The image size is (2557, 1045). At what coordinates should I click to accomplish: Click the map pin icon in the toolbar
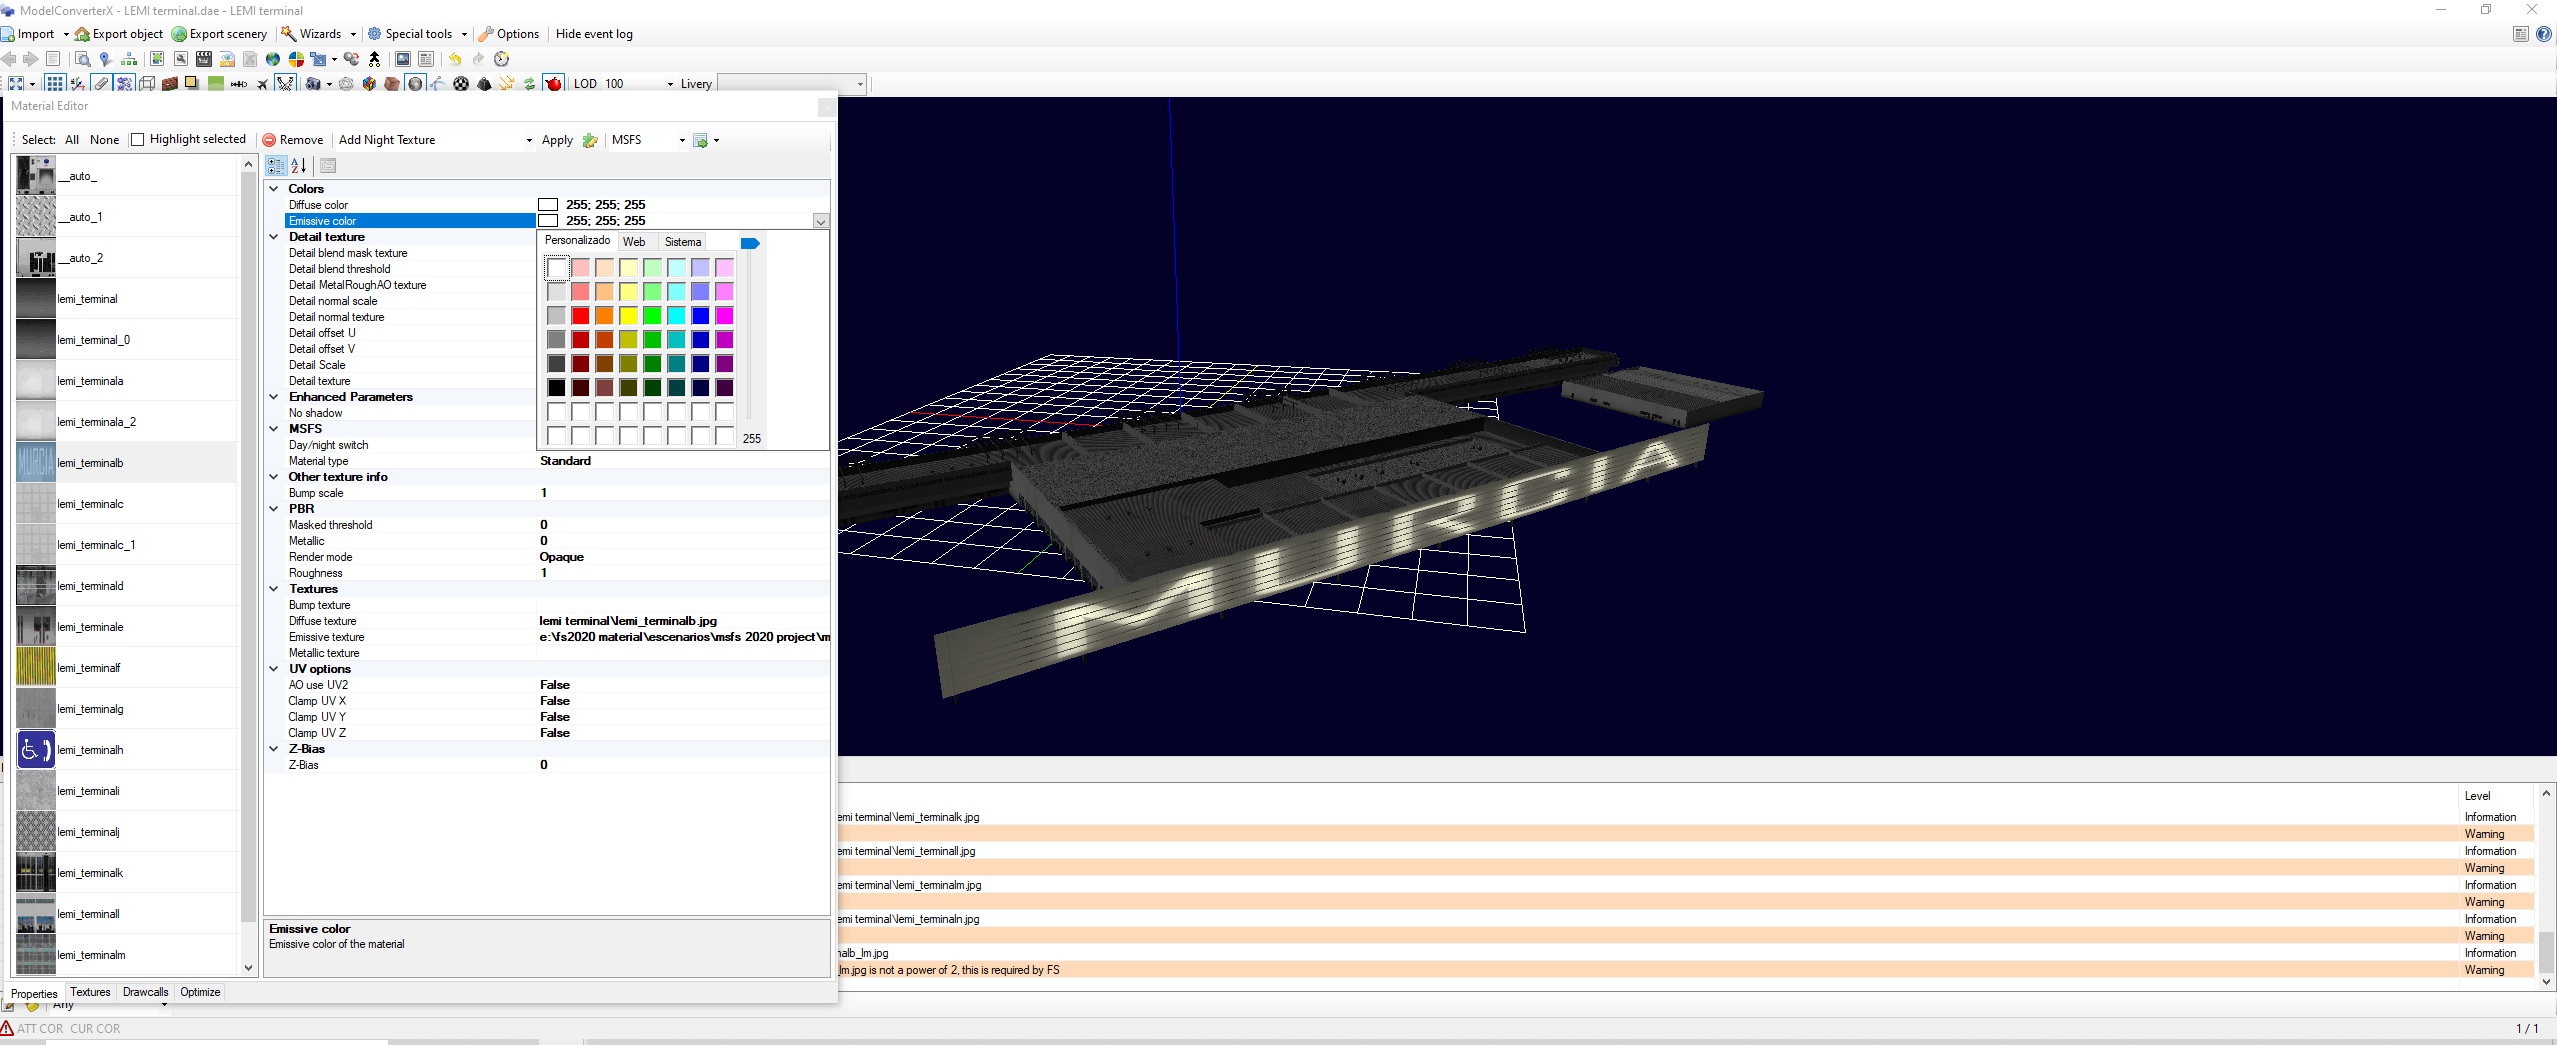point(105,59)
